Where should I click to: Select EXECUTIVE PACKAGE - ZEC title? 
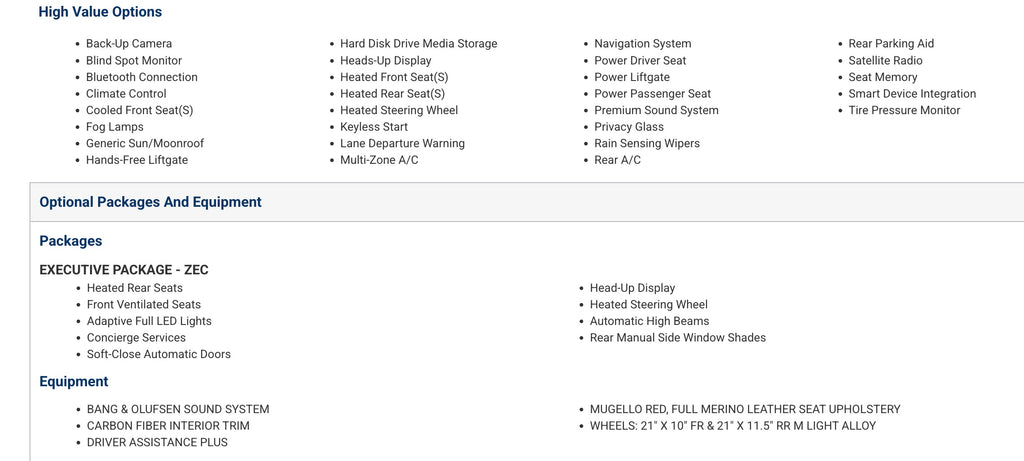[124, 270]
